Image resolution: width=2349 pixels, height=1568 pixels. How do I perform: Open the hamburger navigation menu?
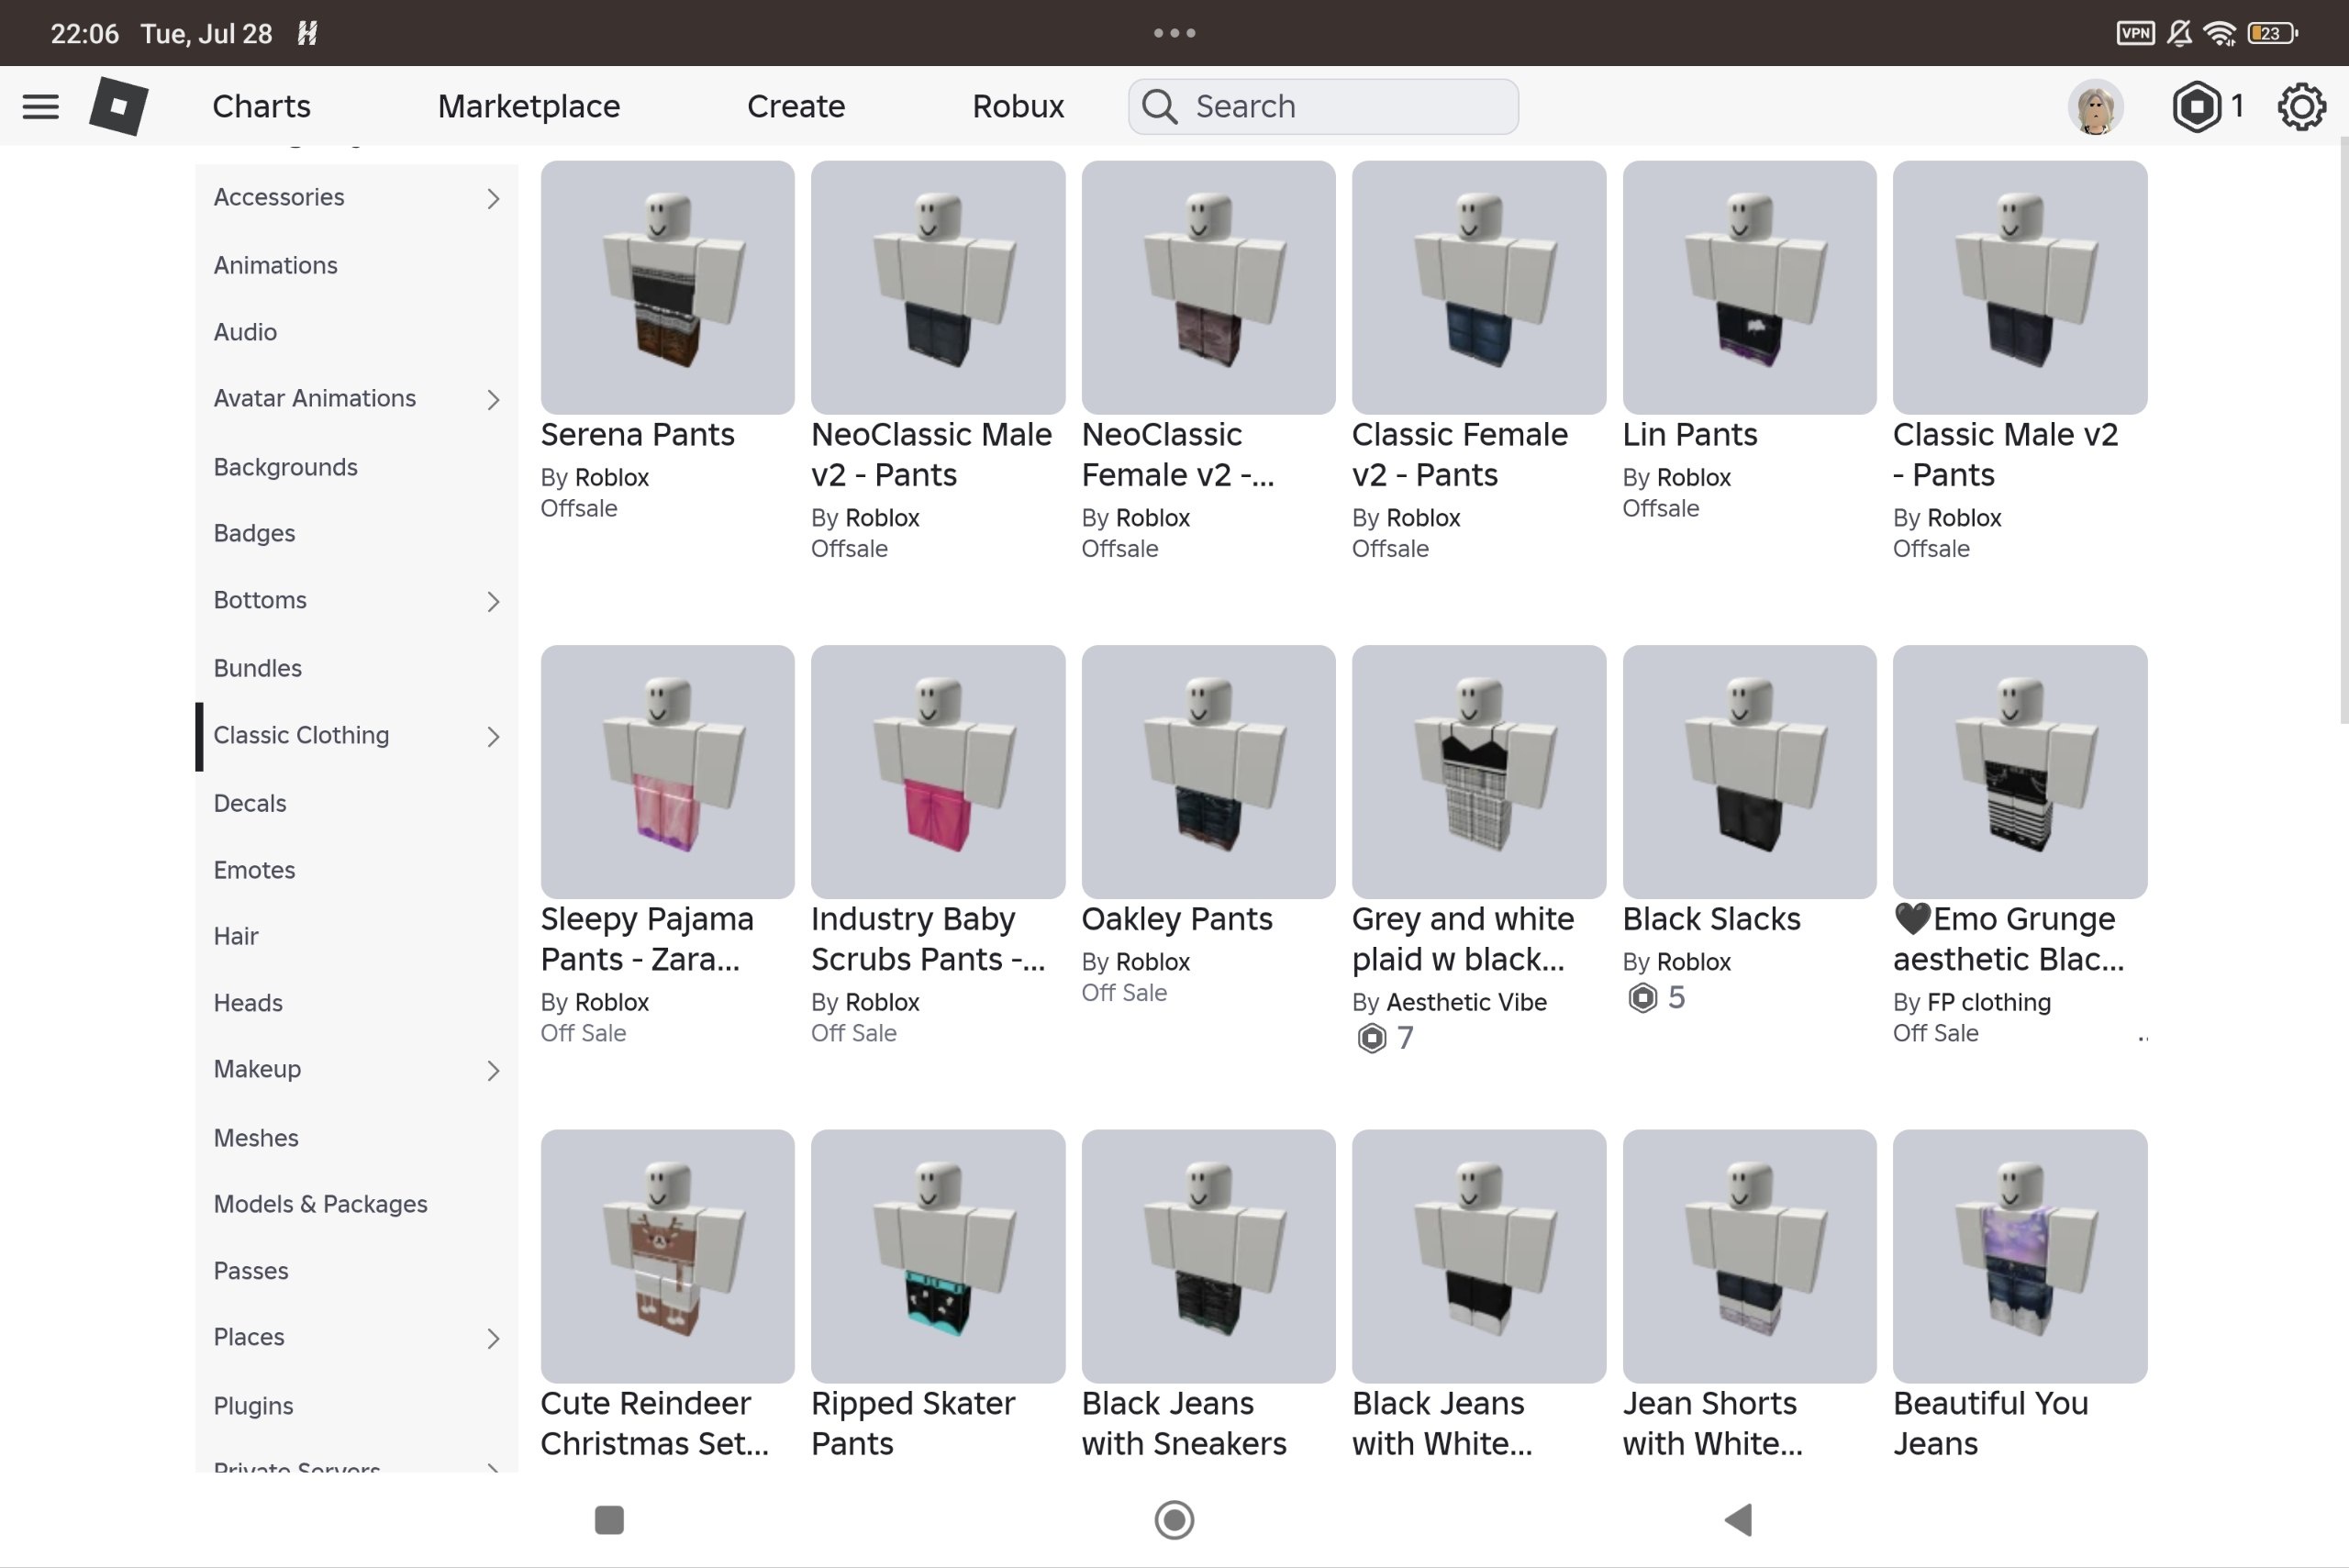pyautogui.click(x=40, y=106)
